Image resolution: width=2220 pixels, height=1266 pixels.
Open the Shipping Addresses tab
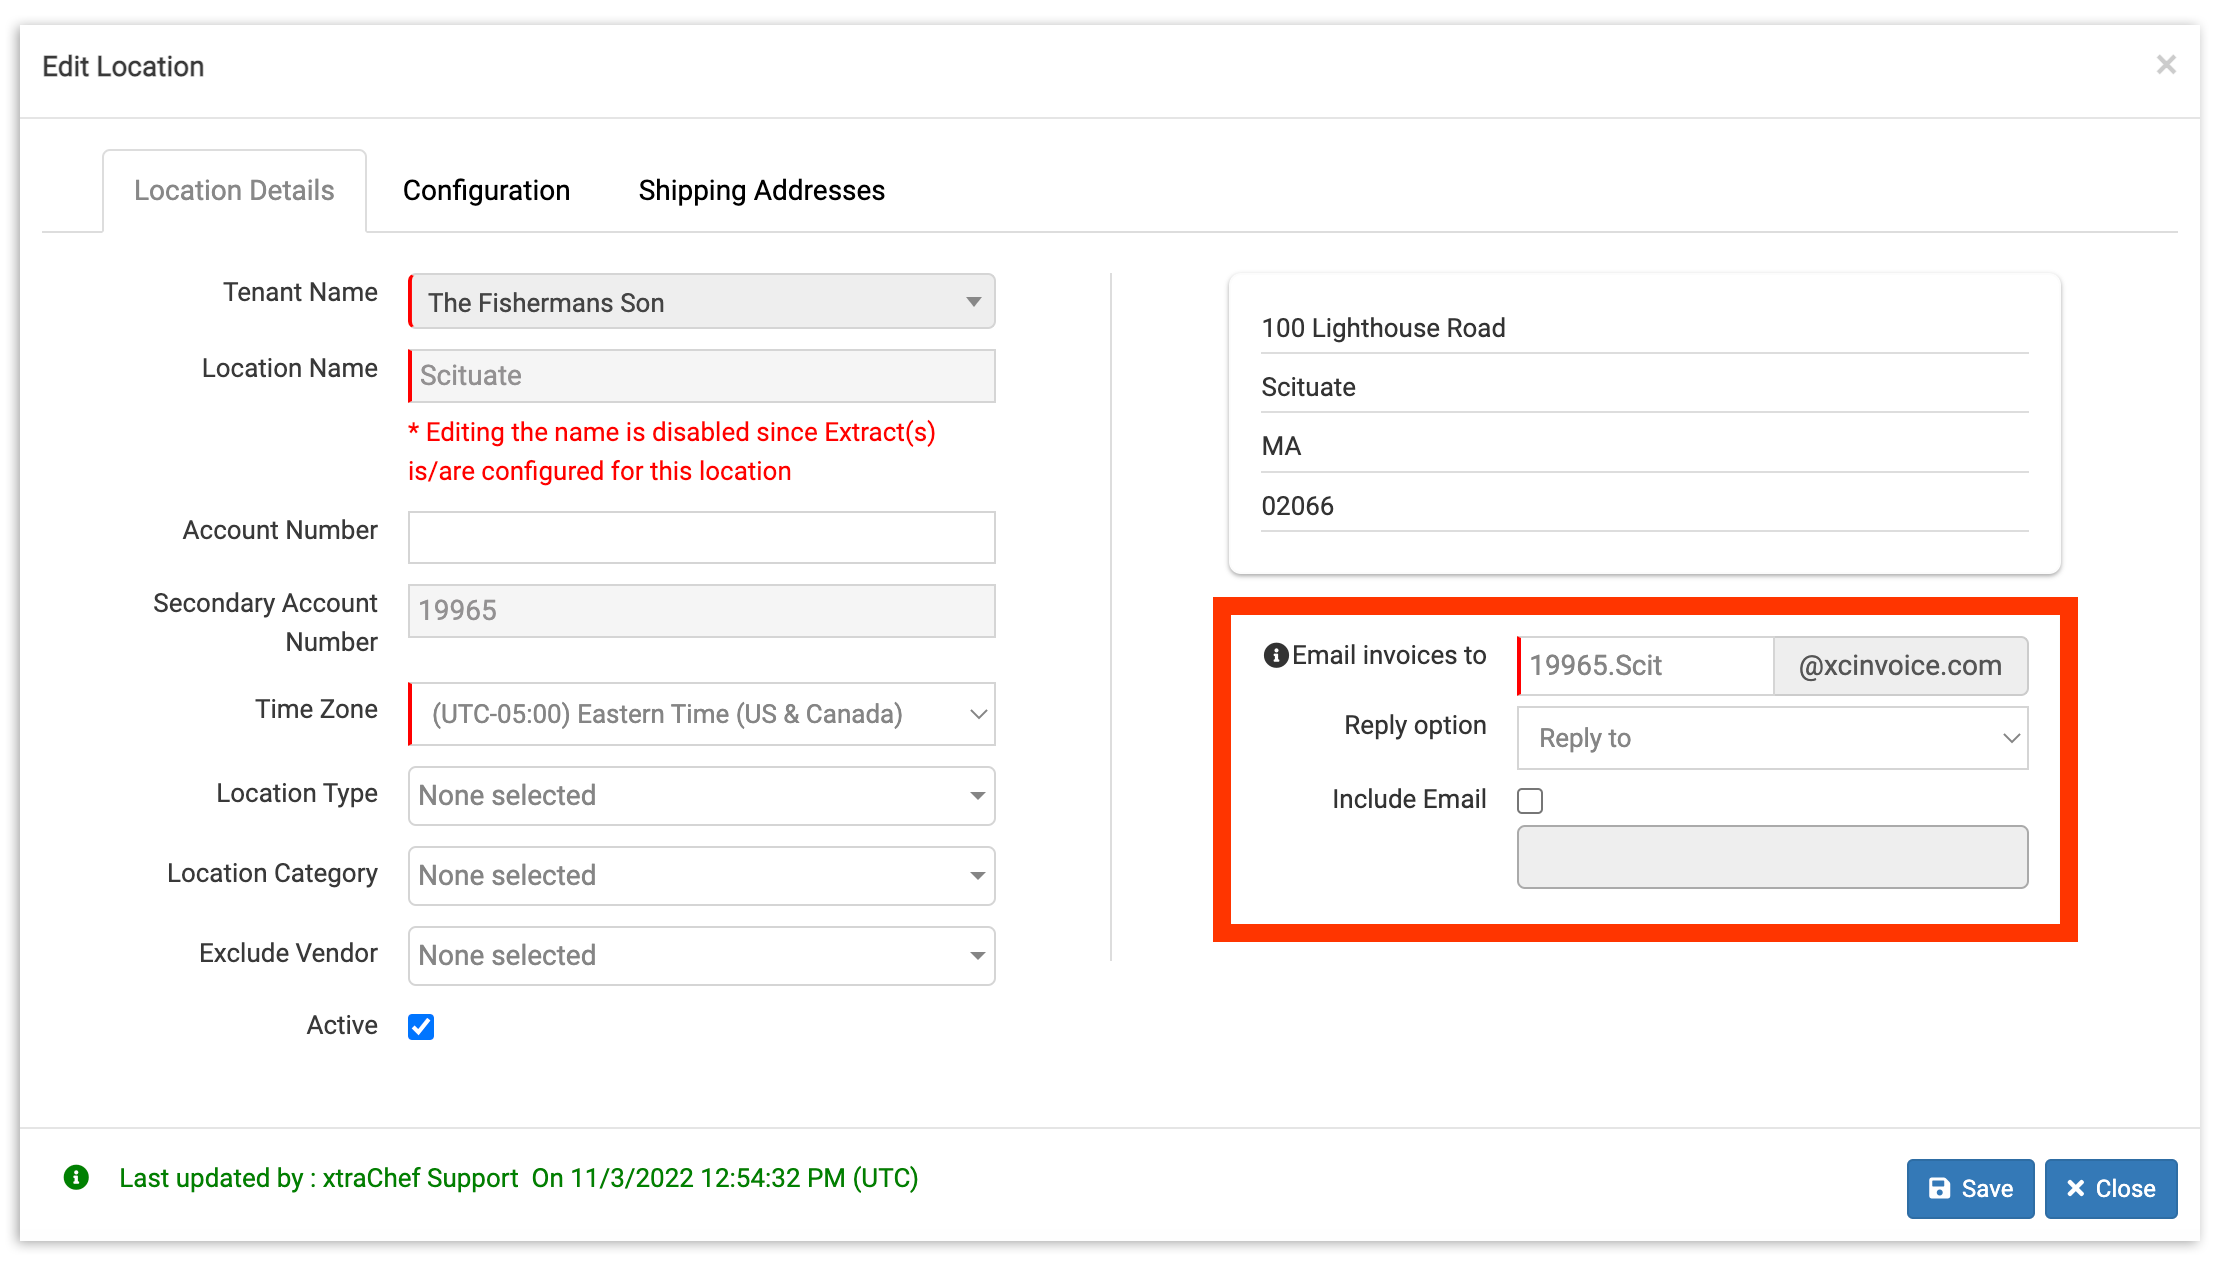(761, 190)
